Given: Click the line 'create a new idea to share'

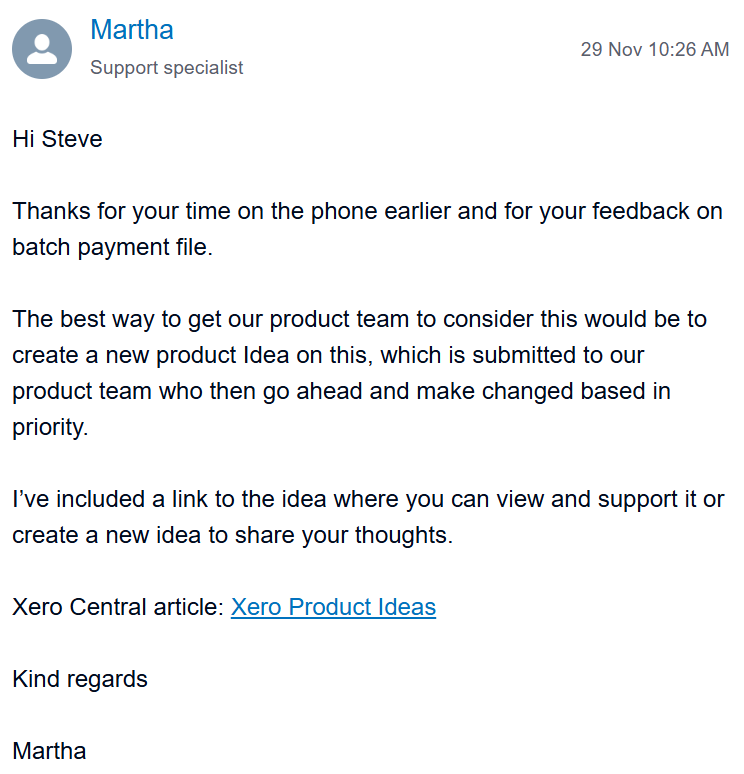Looking at the screenshot, I should tap(233, 535).
